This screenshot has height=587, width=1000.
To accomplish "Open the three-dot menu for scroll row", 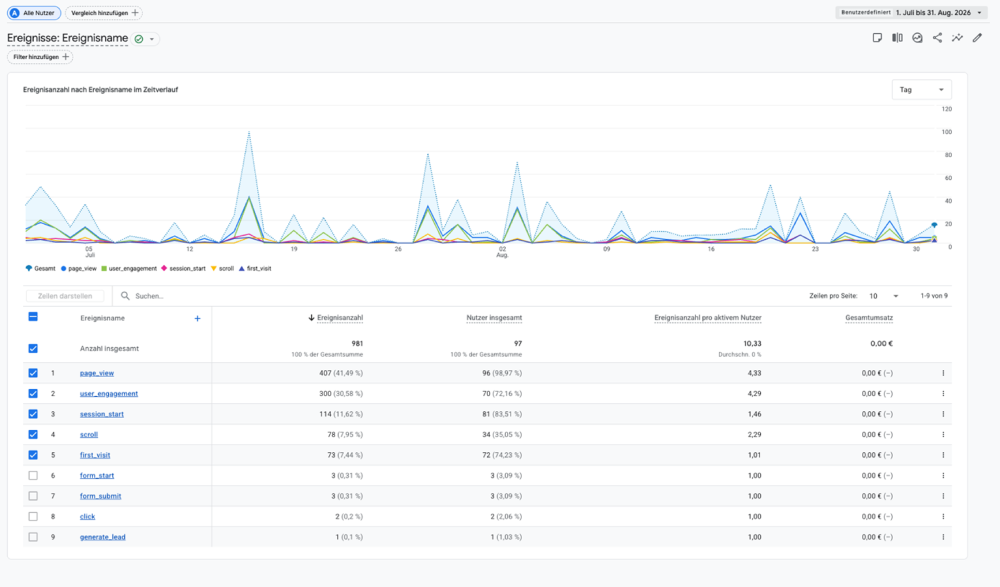I will (x=943, y=435).
